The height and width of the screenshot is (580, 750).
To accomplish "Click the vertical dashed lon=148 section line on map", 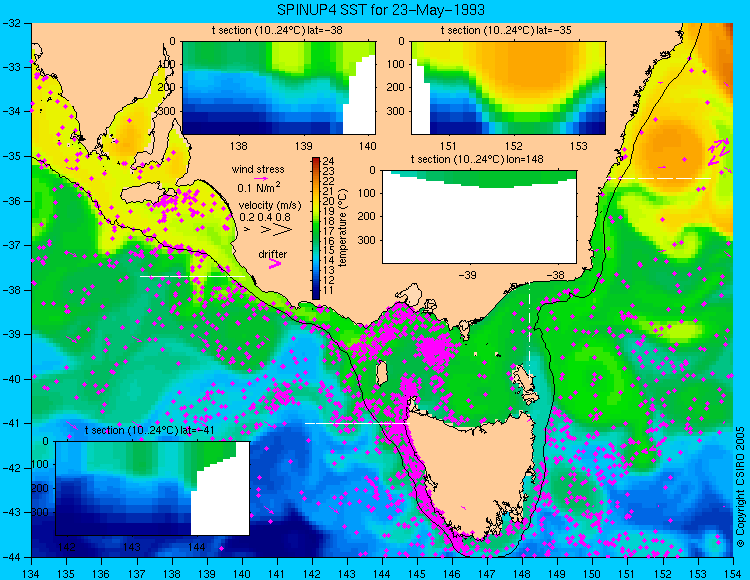I will click(529, 330).
